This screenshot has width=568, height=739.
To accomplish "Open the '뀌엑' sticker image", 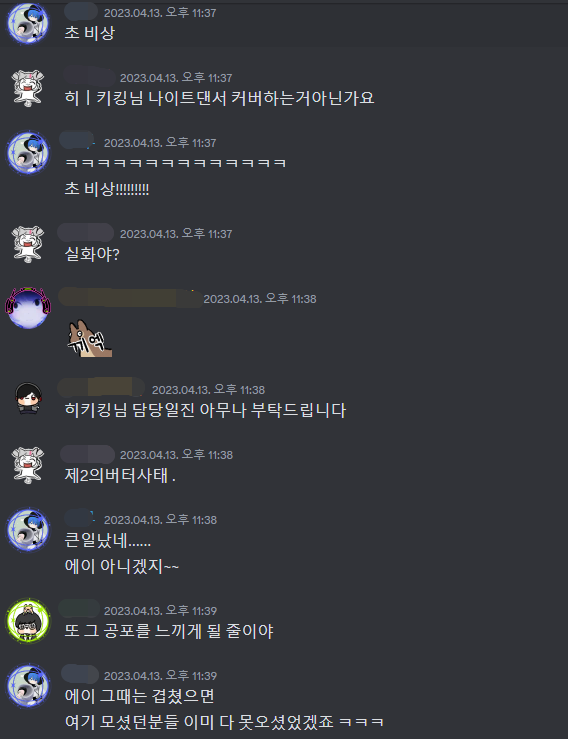I will click(90, 338).
